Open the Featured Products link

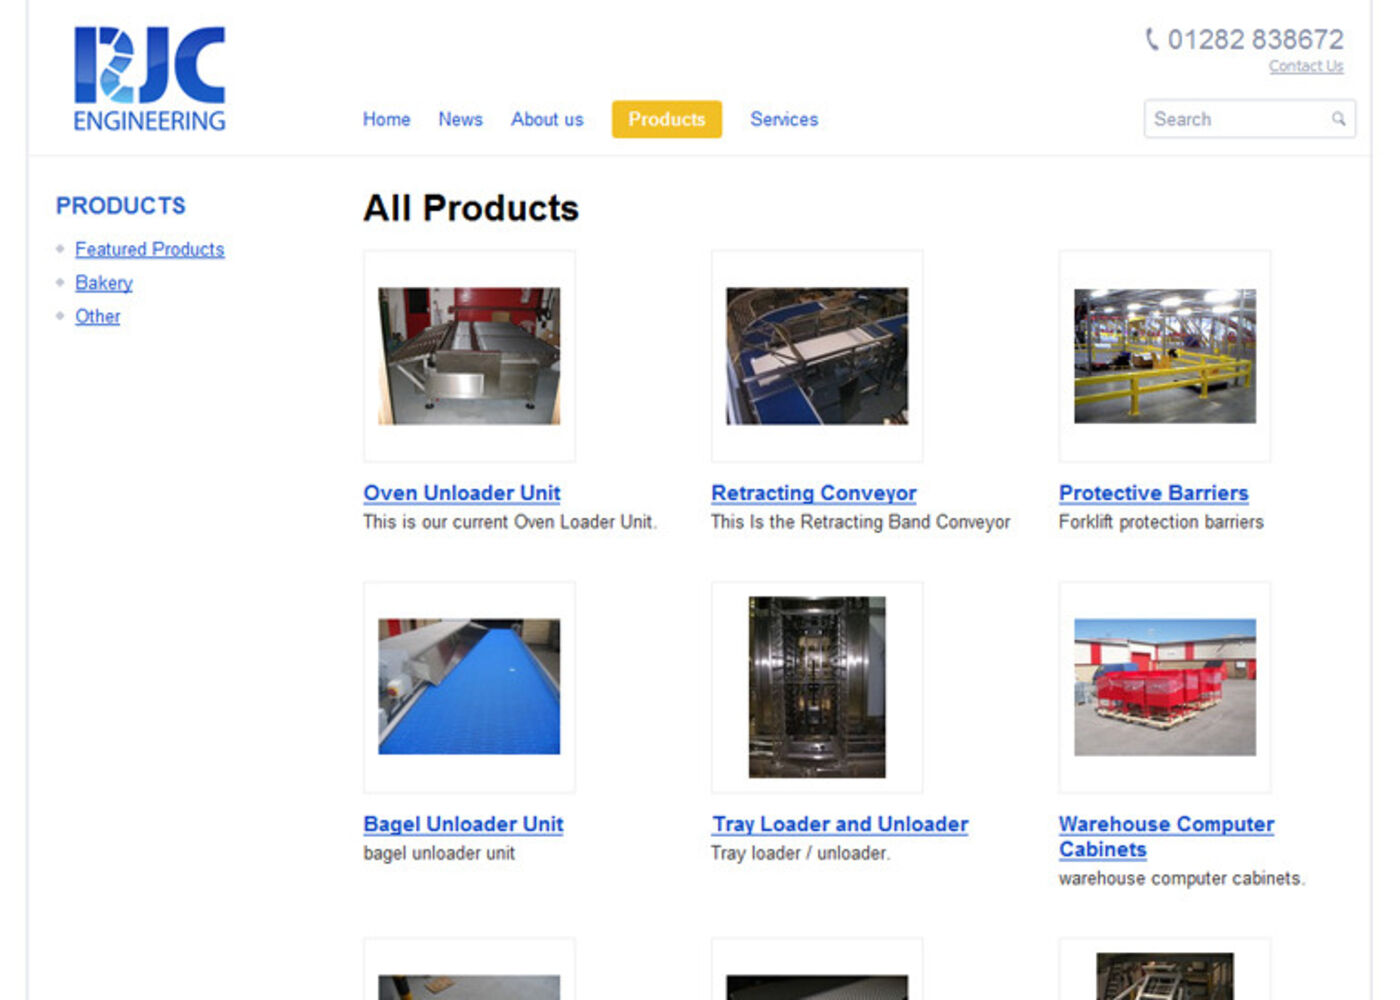[x=149, y=249]
